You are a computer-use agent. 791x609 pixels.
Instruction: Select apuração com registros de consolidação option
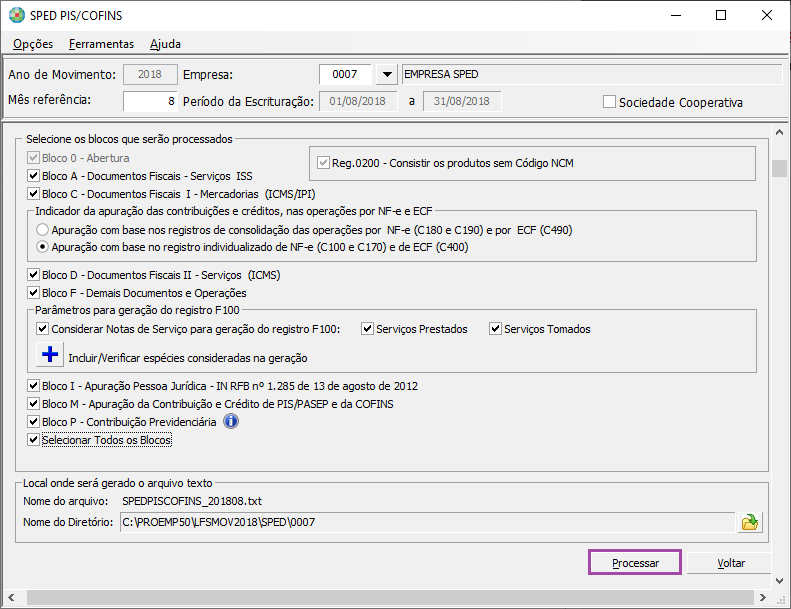coord(42,229)
